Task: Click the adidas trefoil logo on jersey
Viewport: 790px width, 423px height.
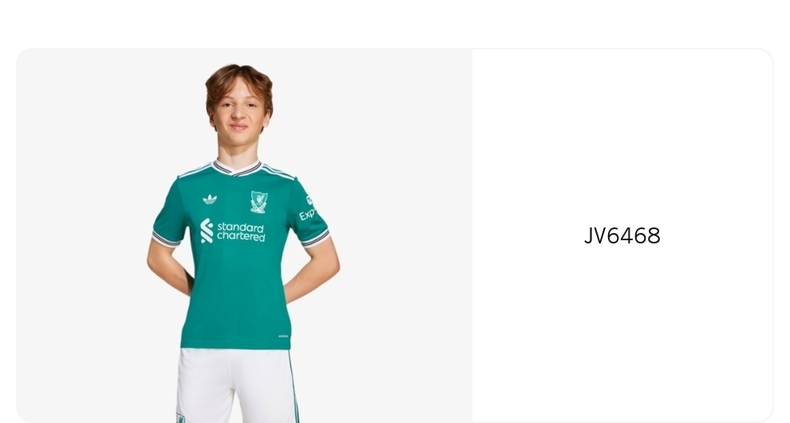Action: 210,199
